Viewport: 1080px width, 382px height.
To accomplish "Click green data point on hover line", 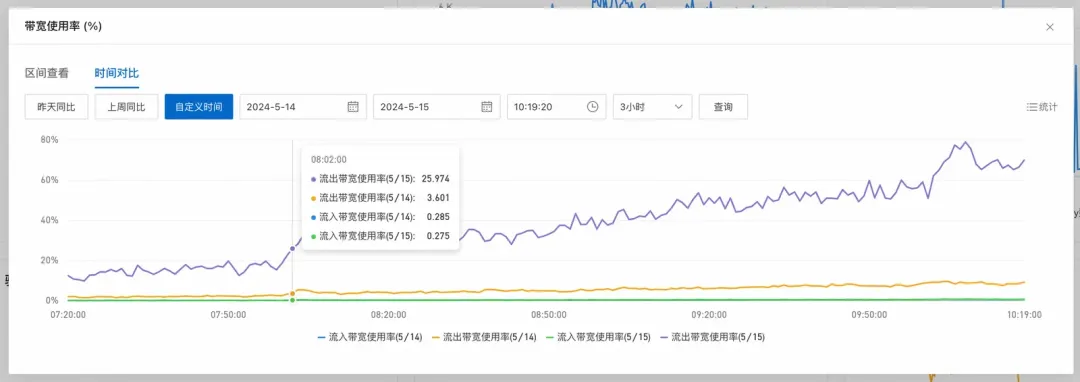I will click(x=292, y=300).
